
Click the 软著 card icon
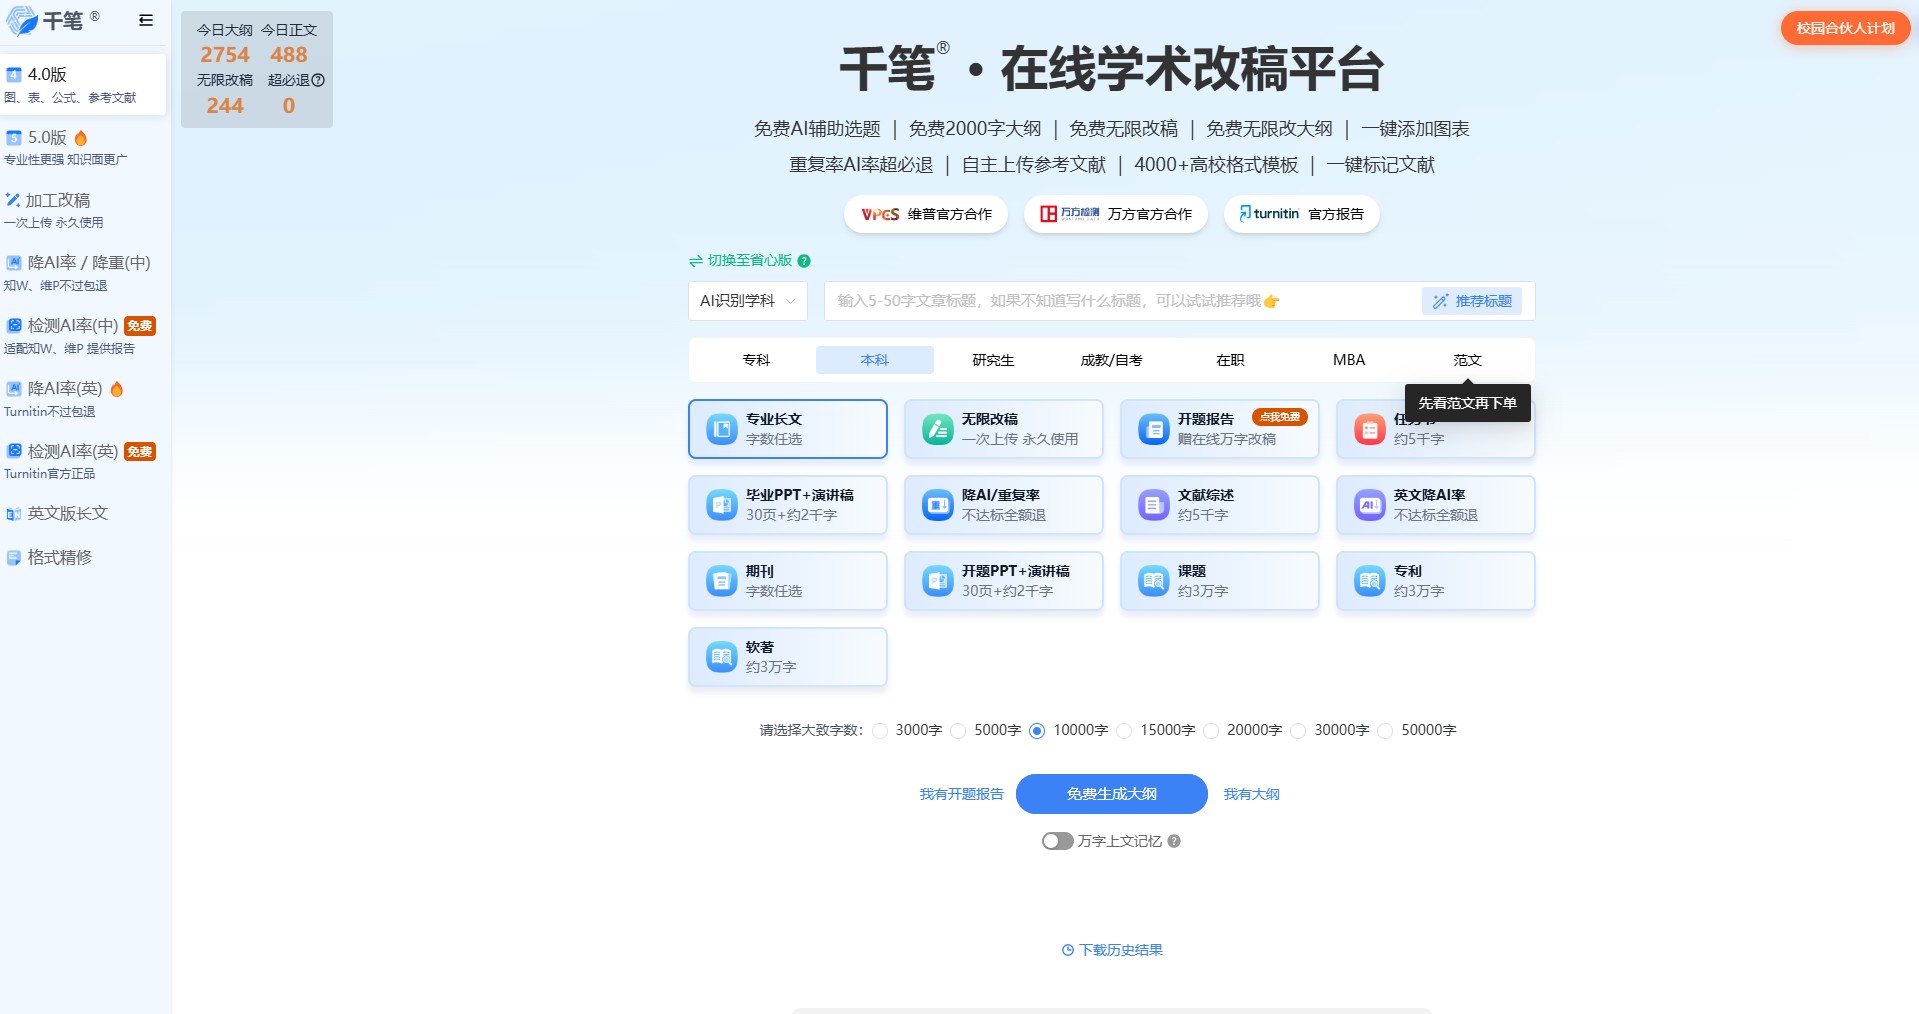pyautogui.click(x=722, y=657)
